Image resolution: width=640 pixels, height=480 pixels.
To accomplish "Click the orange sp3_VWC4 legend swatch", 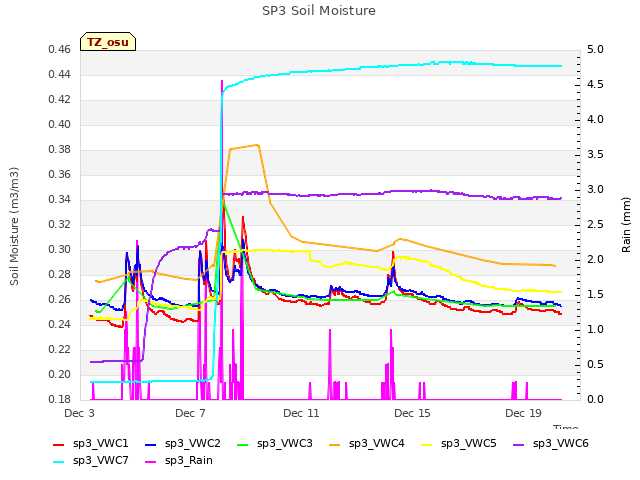I will (335, 444).
